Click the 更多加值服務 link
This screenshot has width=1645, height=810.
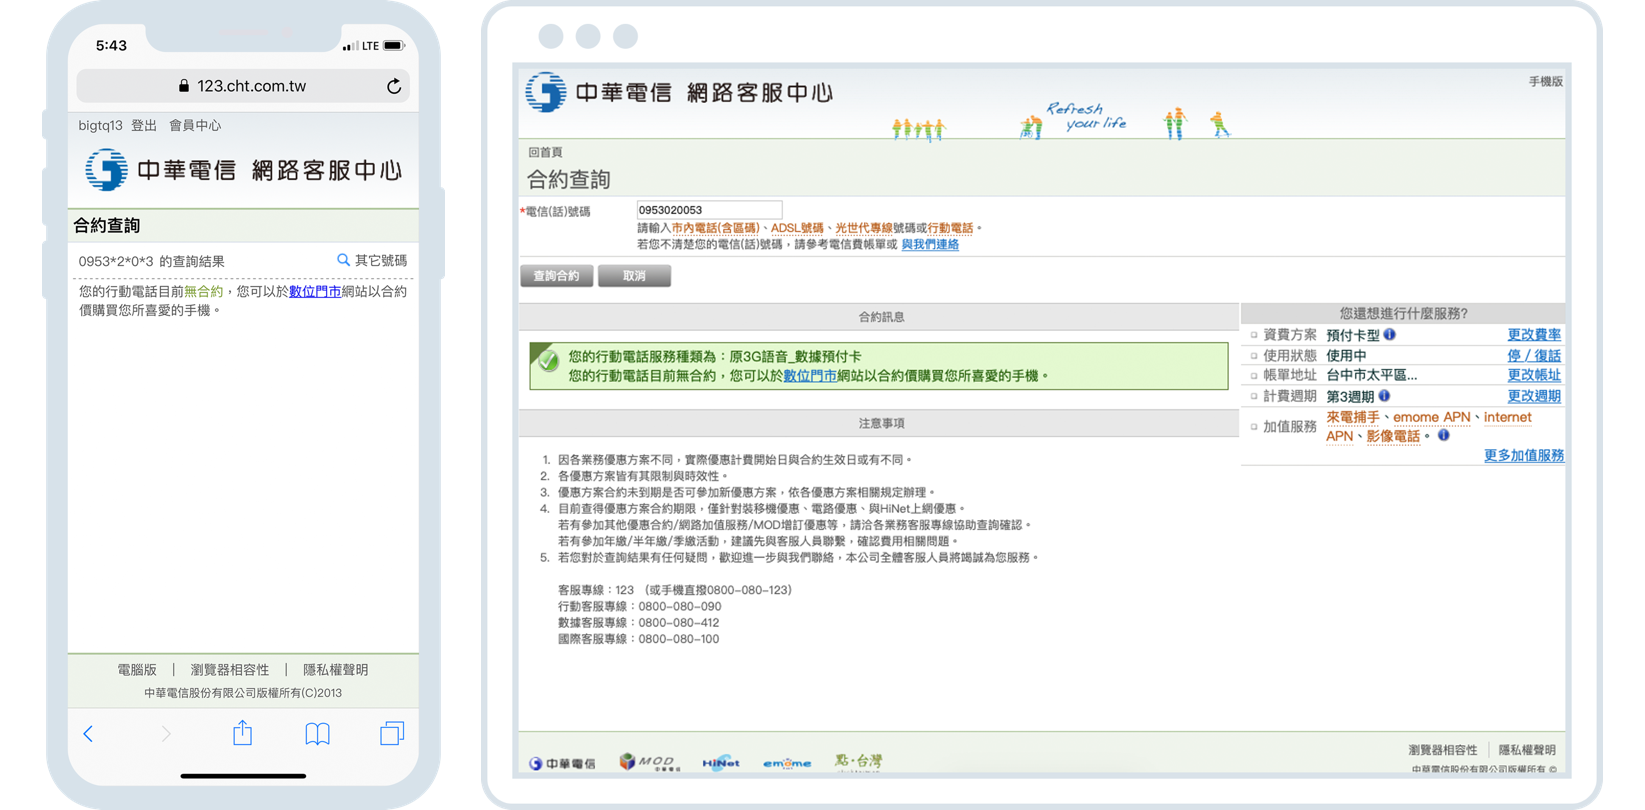(x=1524, y=455)
